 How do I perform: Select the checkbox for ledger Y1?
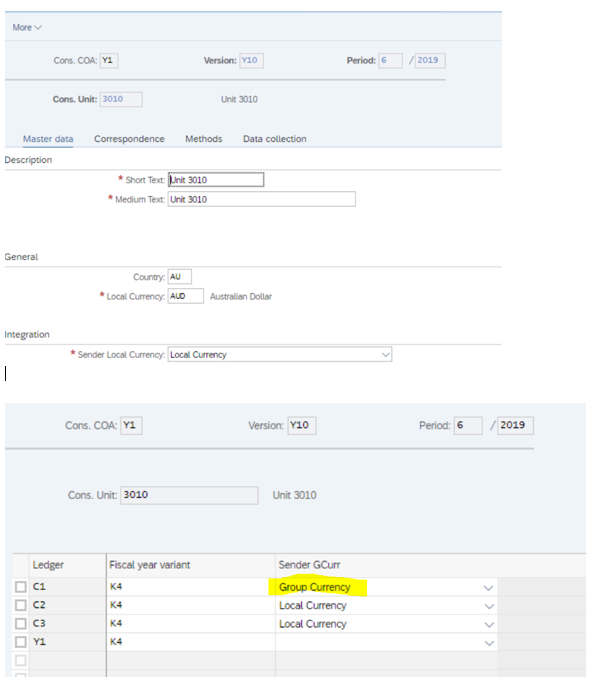[x=21, y=642]
